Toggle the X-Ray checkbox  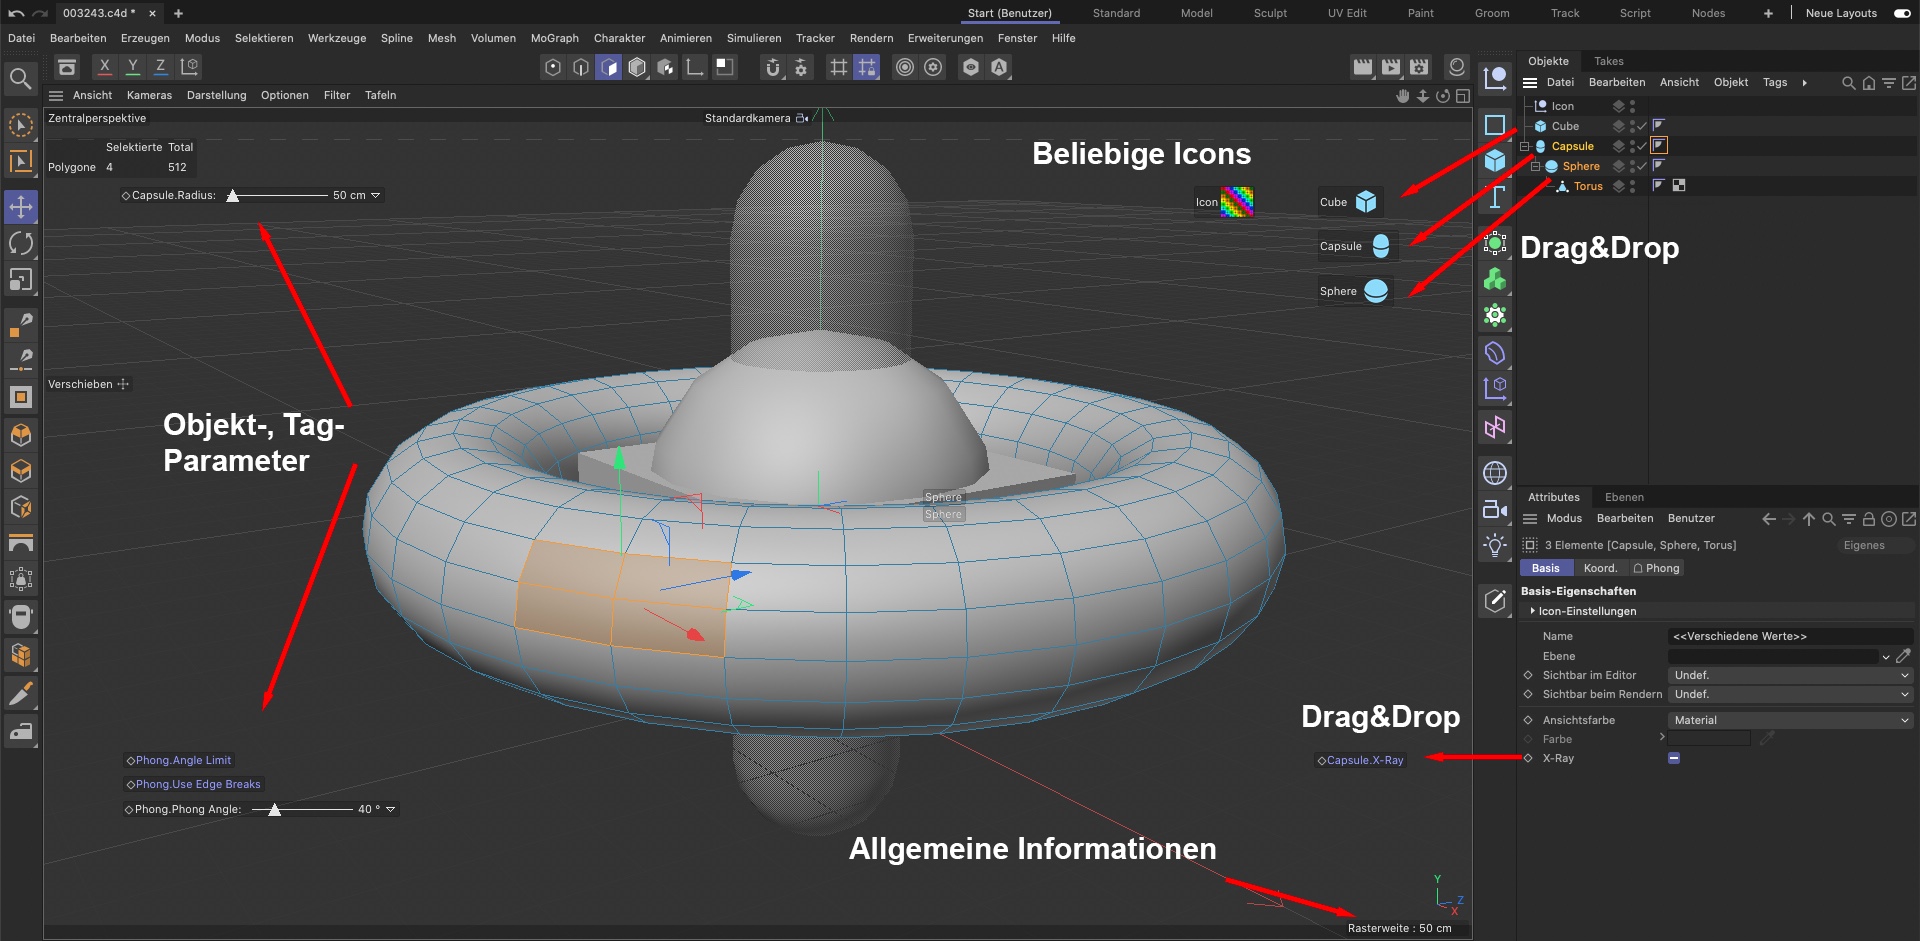1674,758
